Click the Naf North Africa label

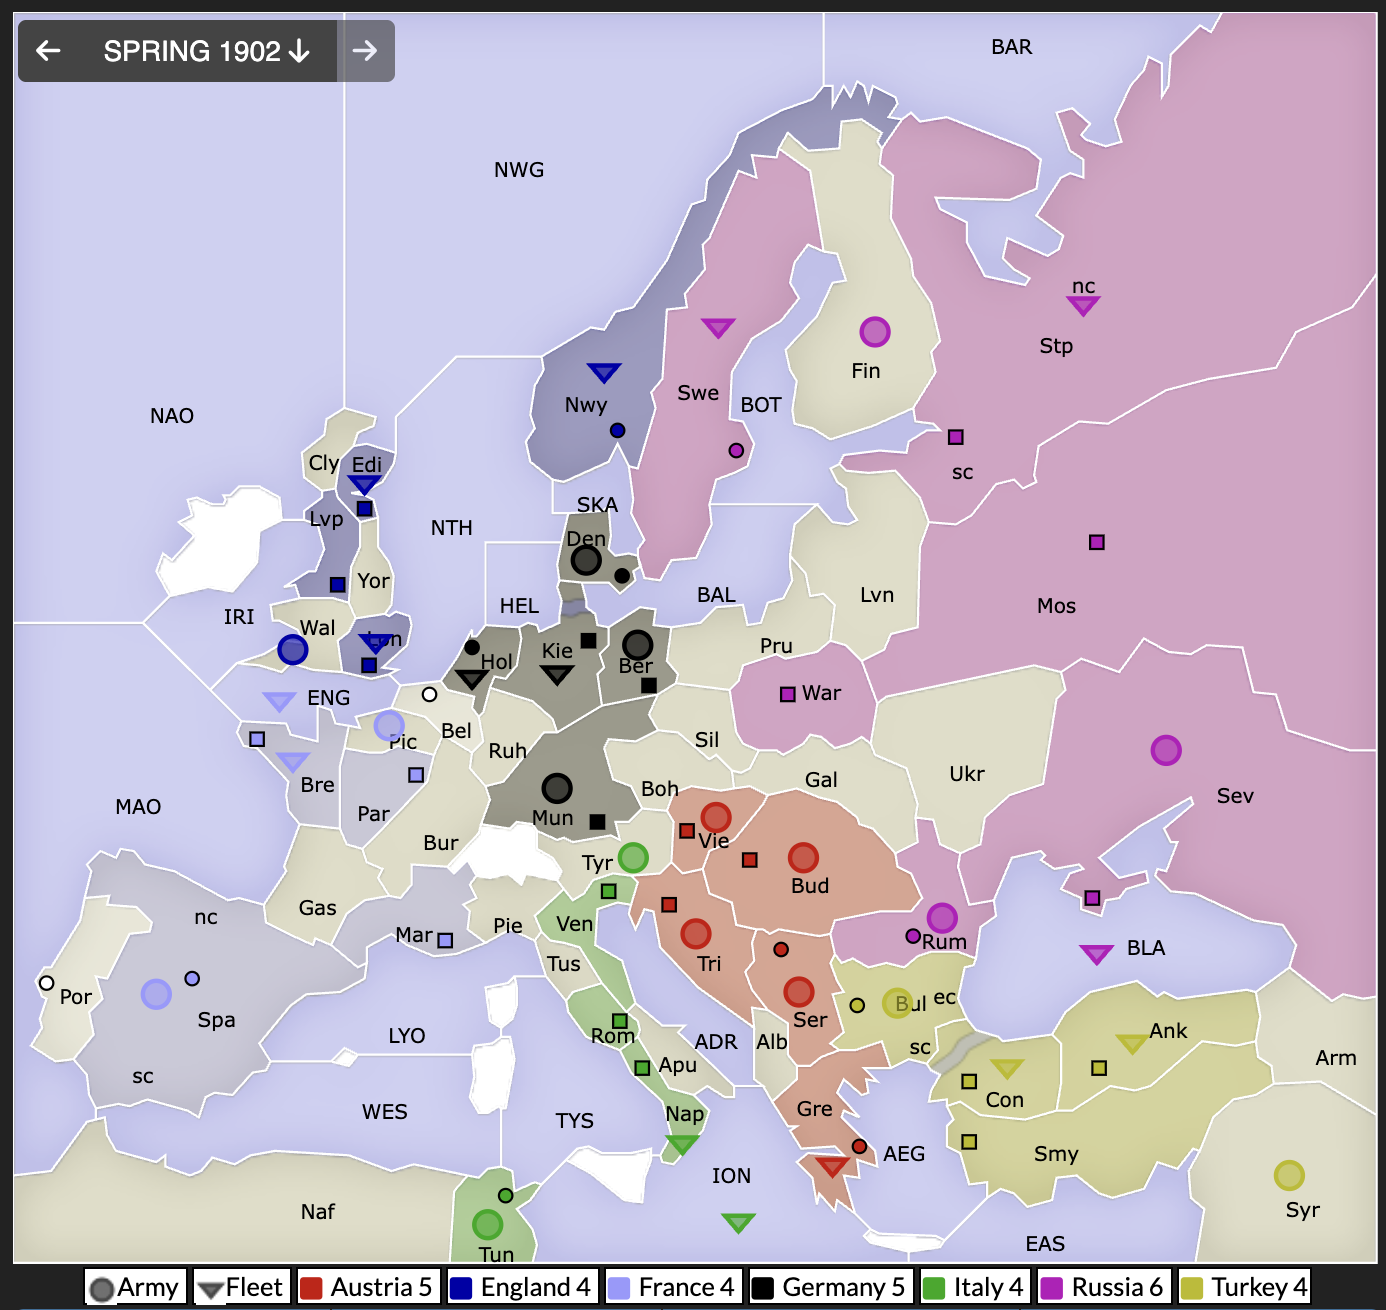(x=318, y=1212)
